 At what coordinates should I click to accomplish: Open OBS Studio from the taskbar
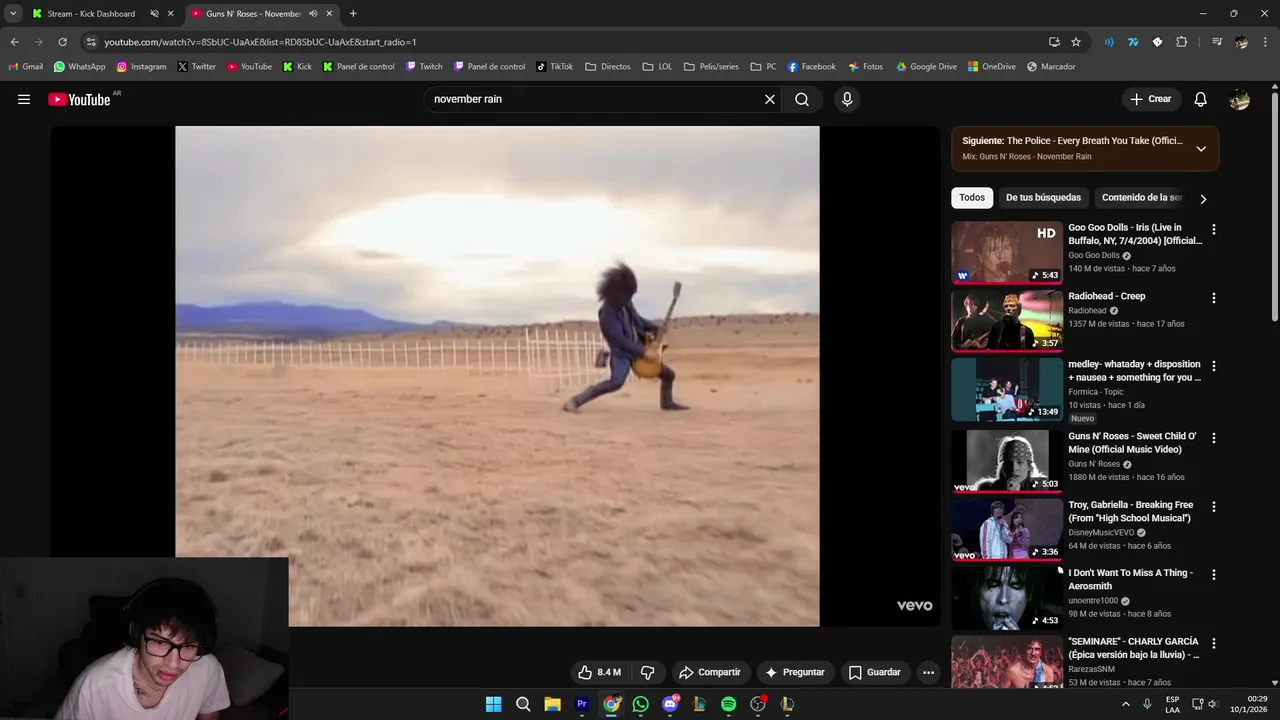[x=758, y=704]
